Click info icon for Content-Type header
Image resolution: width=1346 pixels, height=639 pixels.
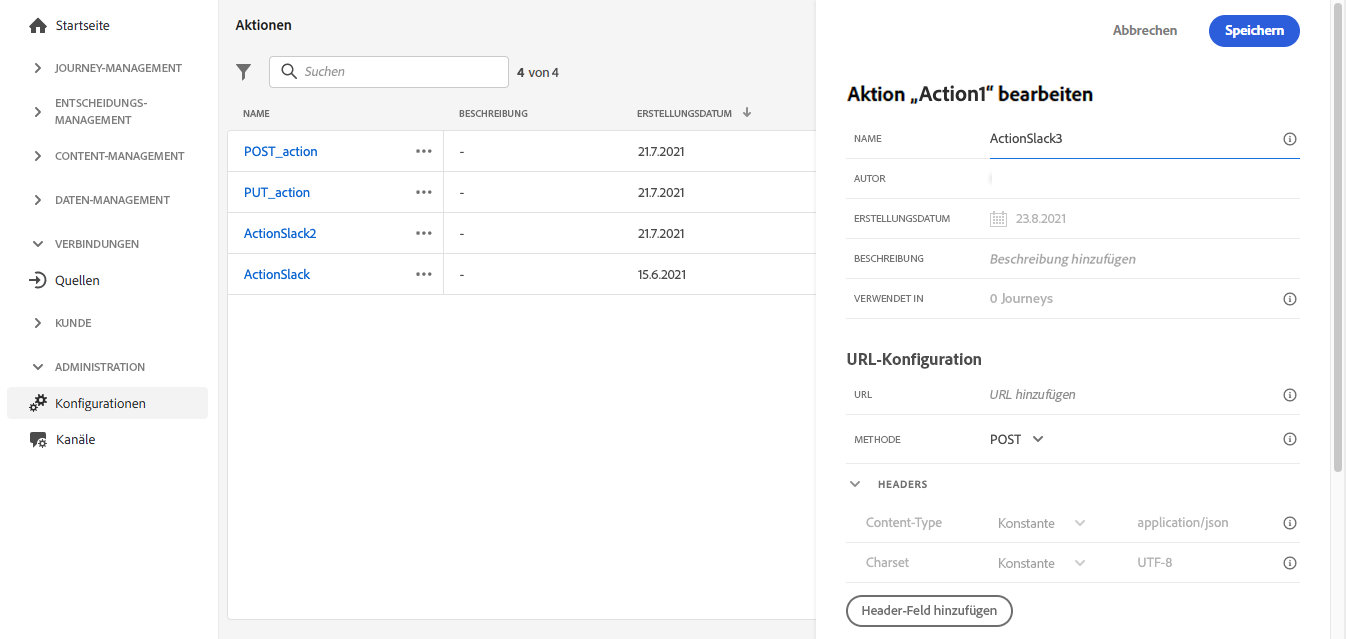[x=1289, y=523]
